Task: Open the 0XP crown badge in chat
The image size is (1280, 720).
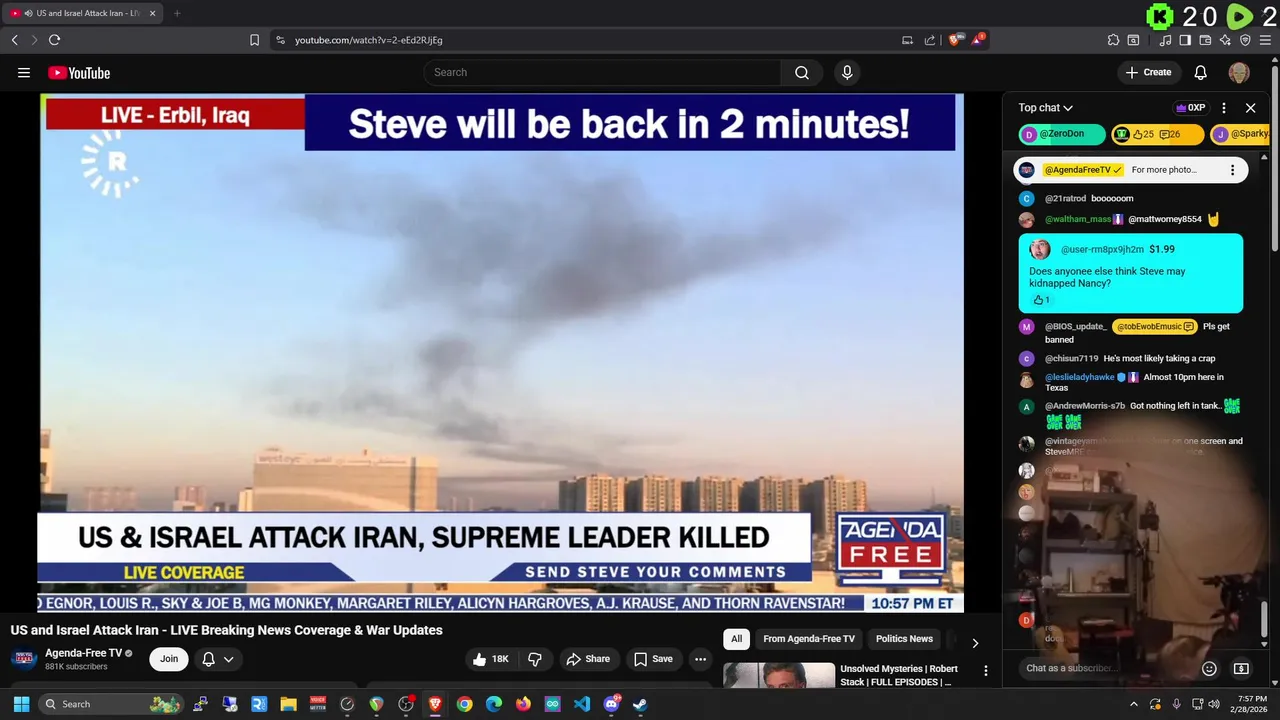Action: 1190,108
